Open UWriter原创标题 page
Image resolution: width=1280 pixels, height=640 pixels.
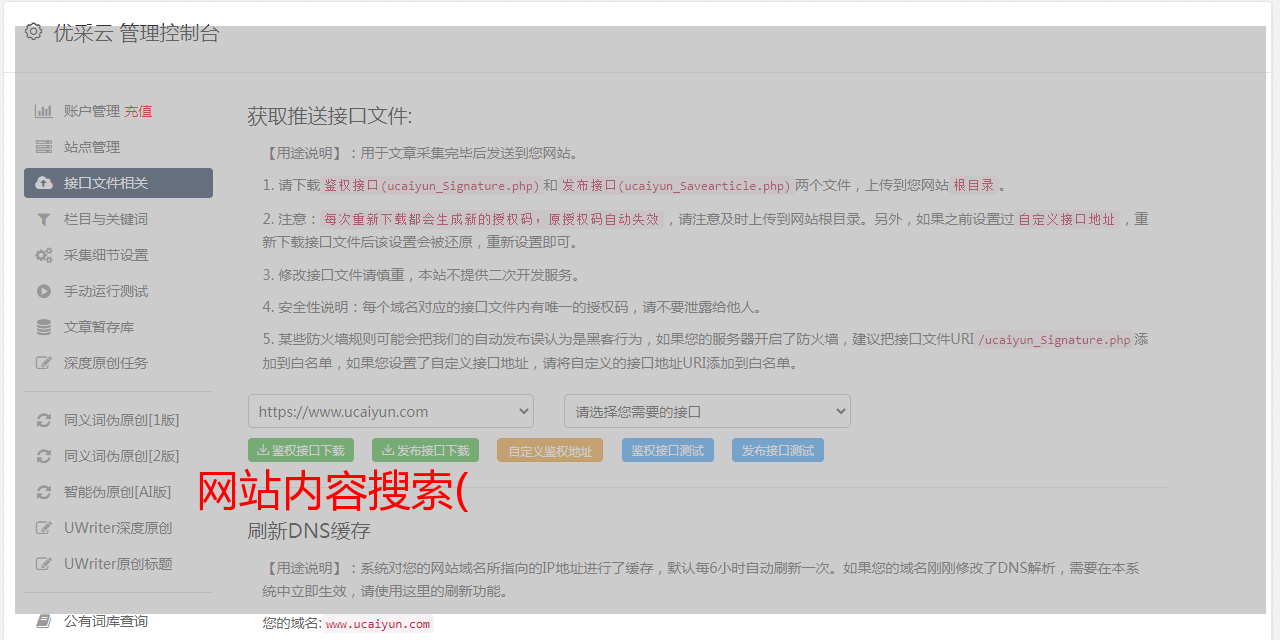click(x=118, y=564)
